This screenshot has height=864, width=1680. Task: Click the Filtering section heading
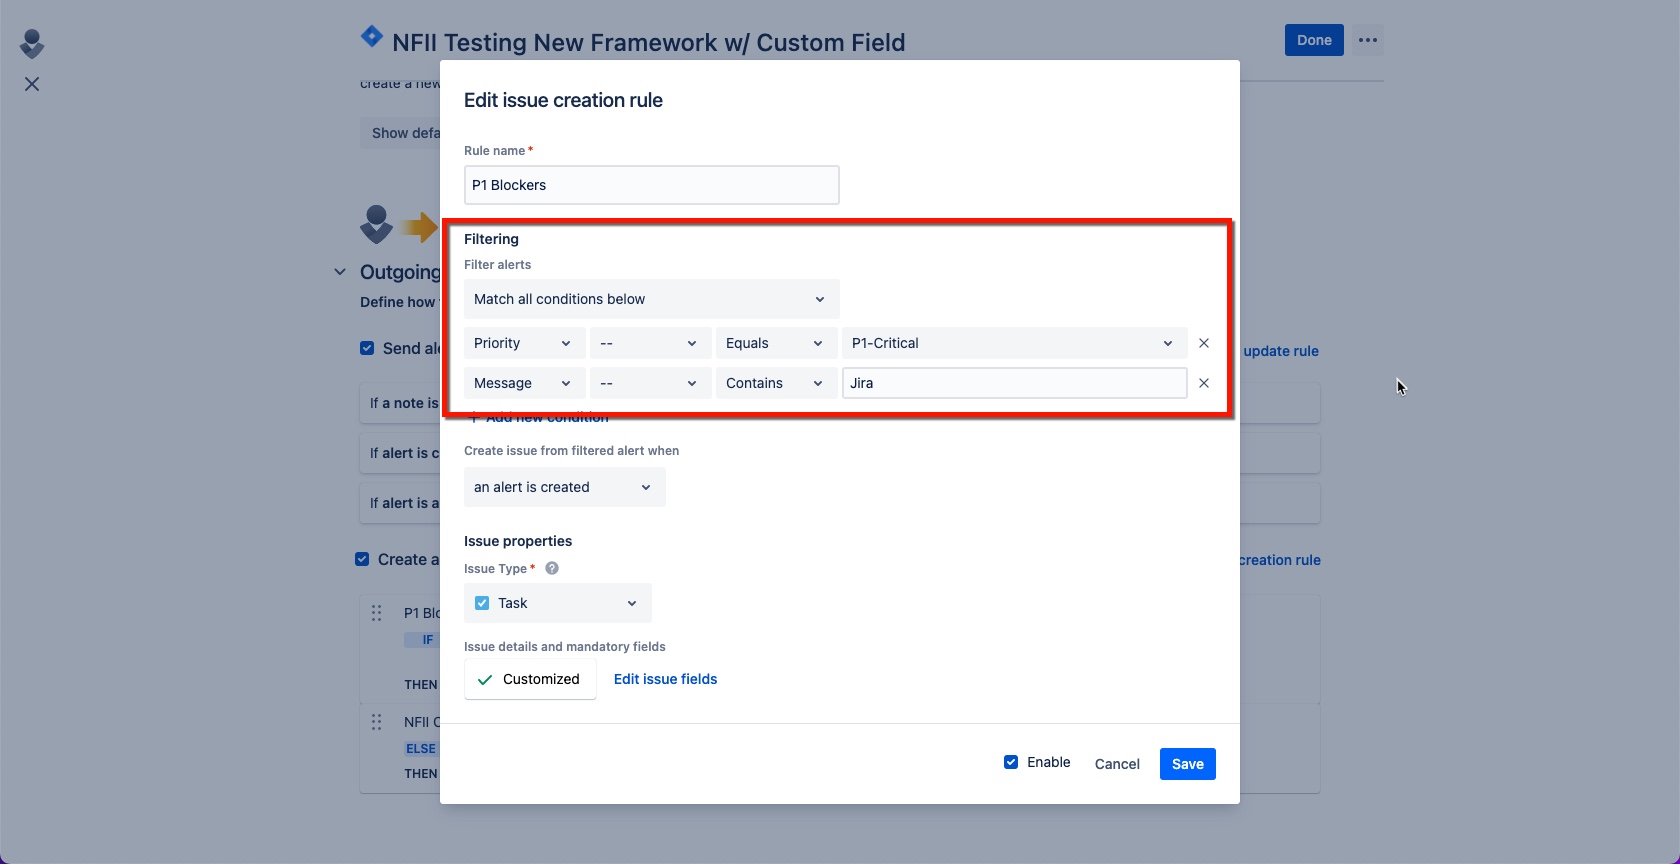point(491,239)
